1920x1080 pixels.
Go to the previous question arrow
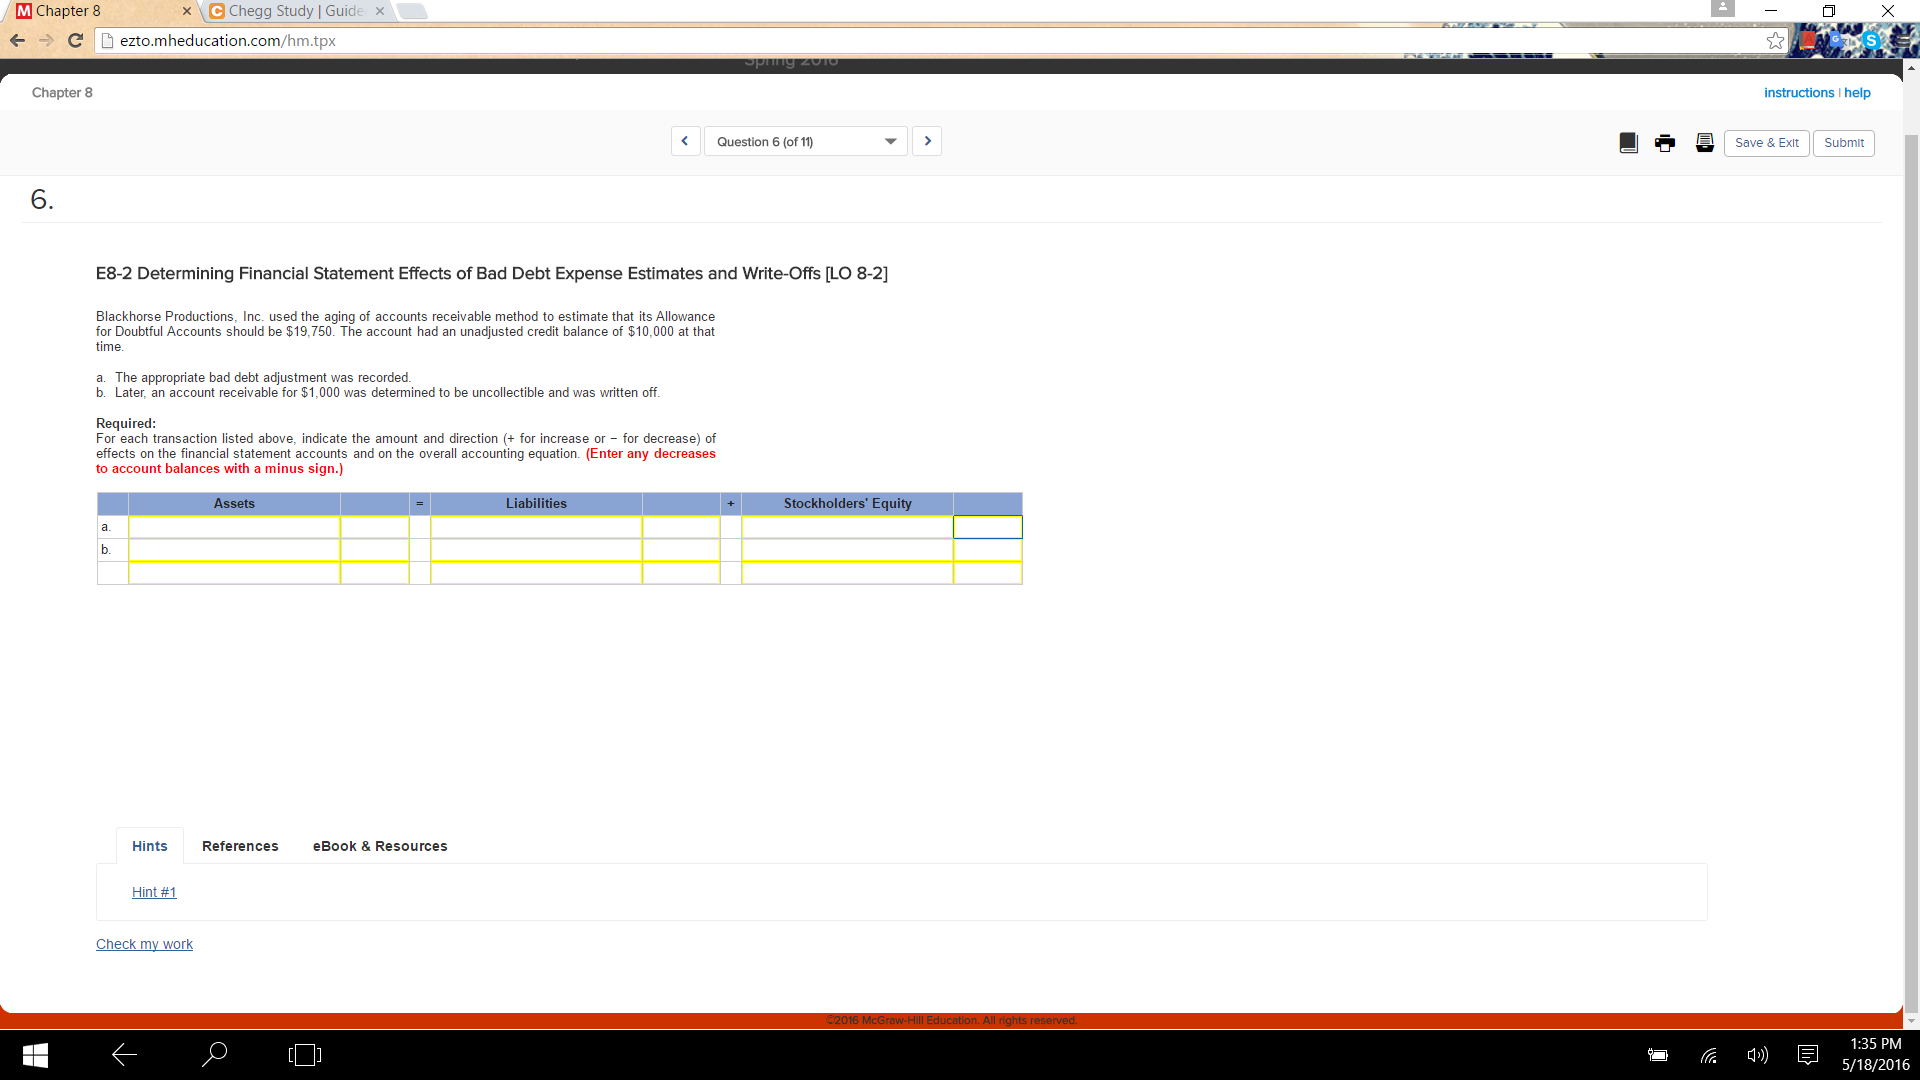[x=685, y=141]
